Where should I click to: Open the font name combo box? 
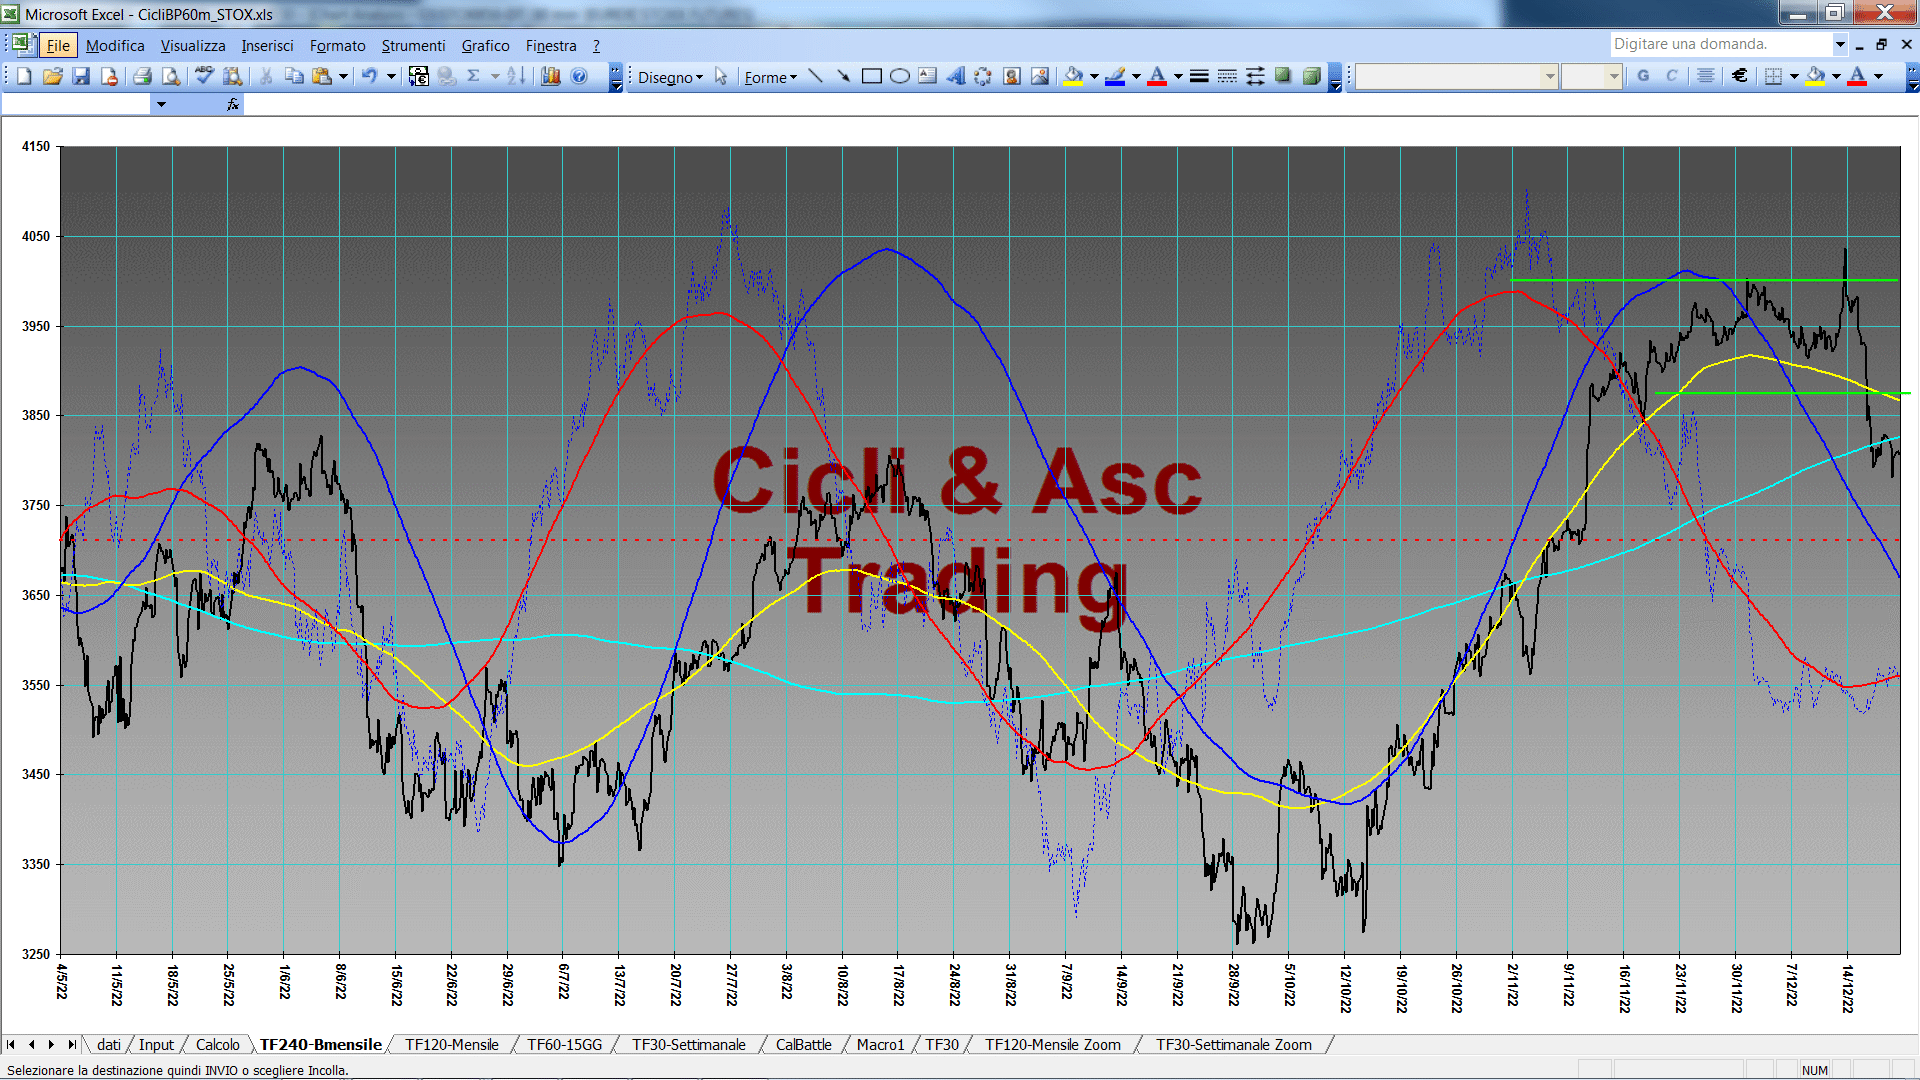coord(1456,76)
